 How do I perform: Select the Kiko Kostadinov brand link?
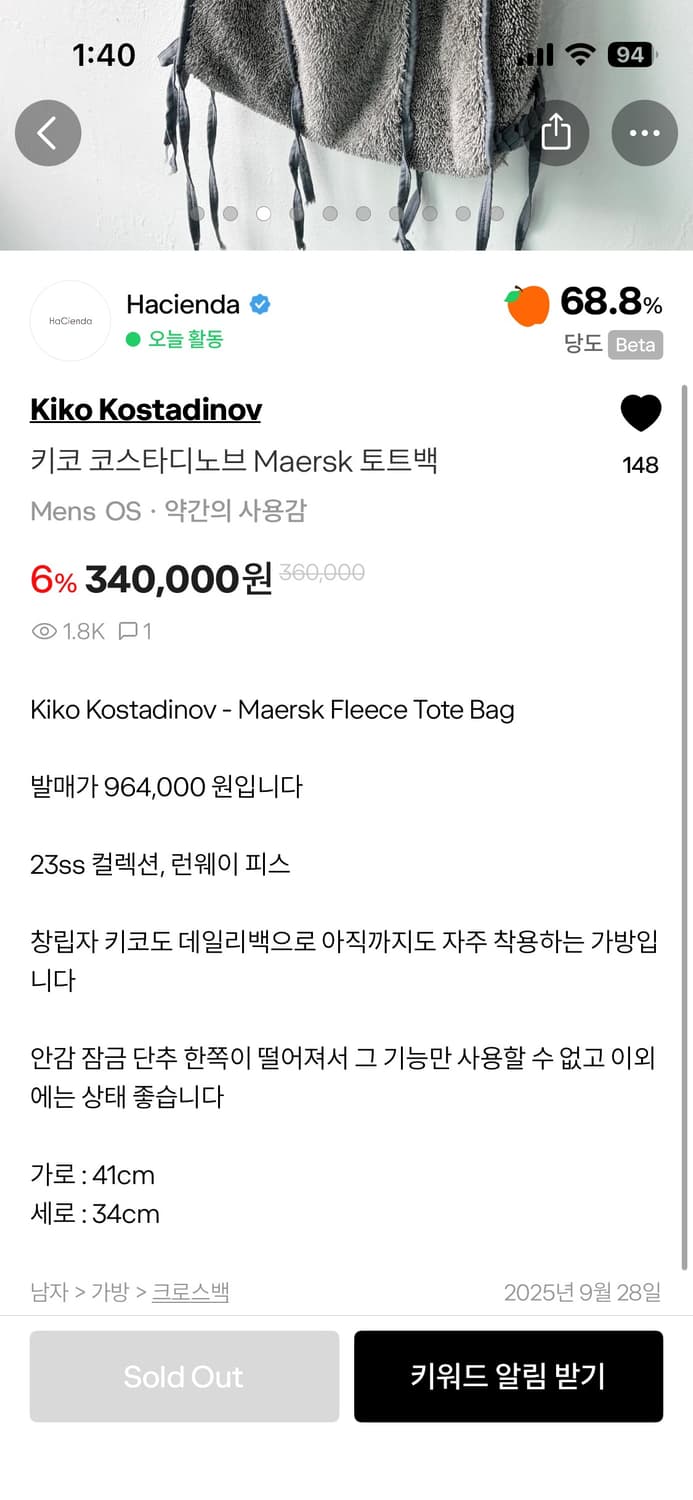(x=144, y=410)
